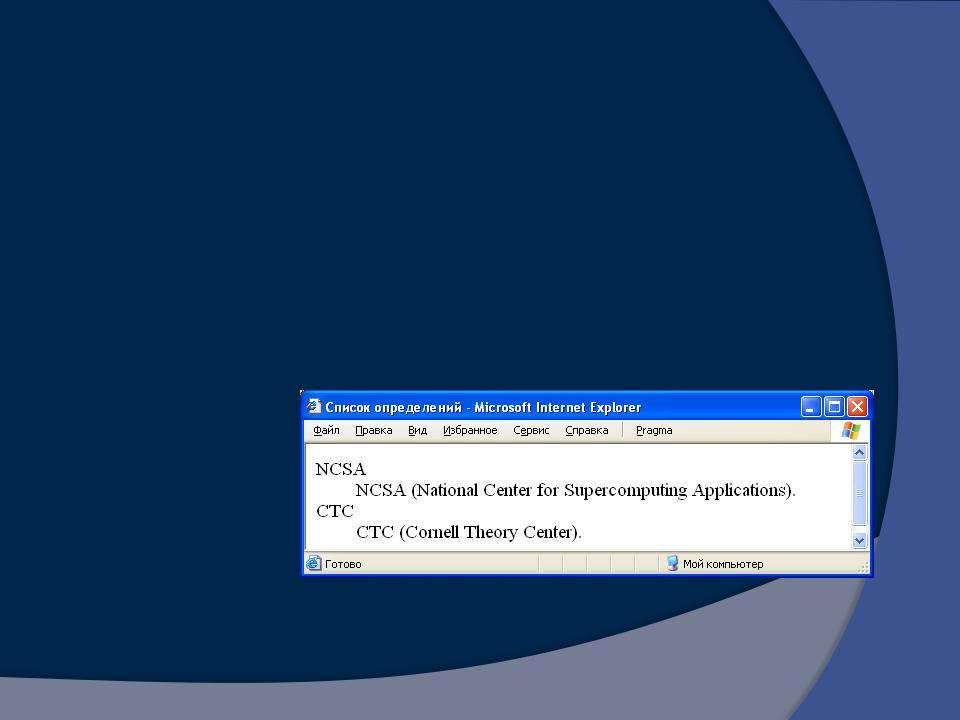Open the Вид menu
The width and height of the screenshot is (960, 720).
(x=418, y=430)
